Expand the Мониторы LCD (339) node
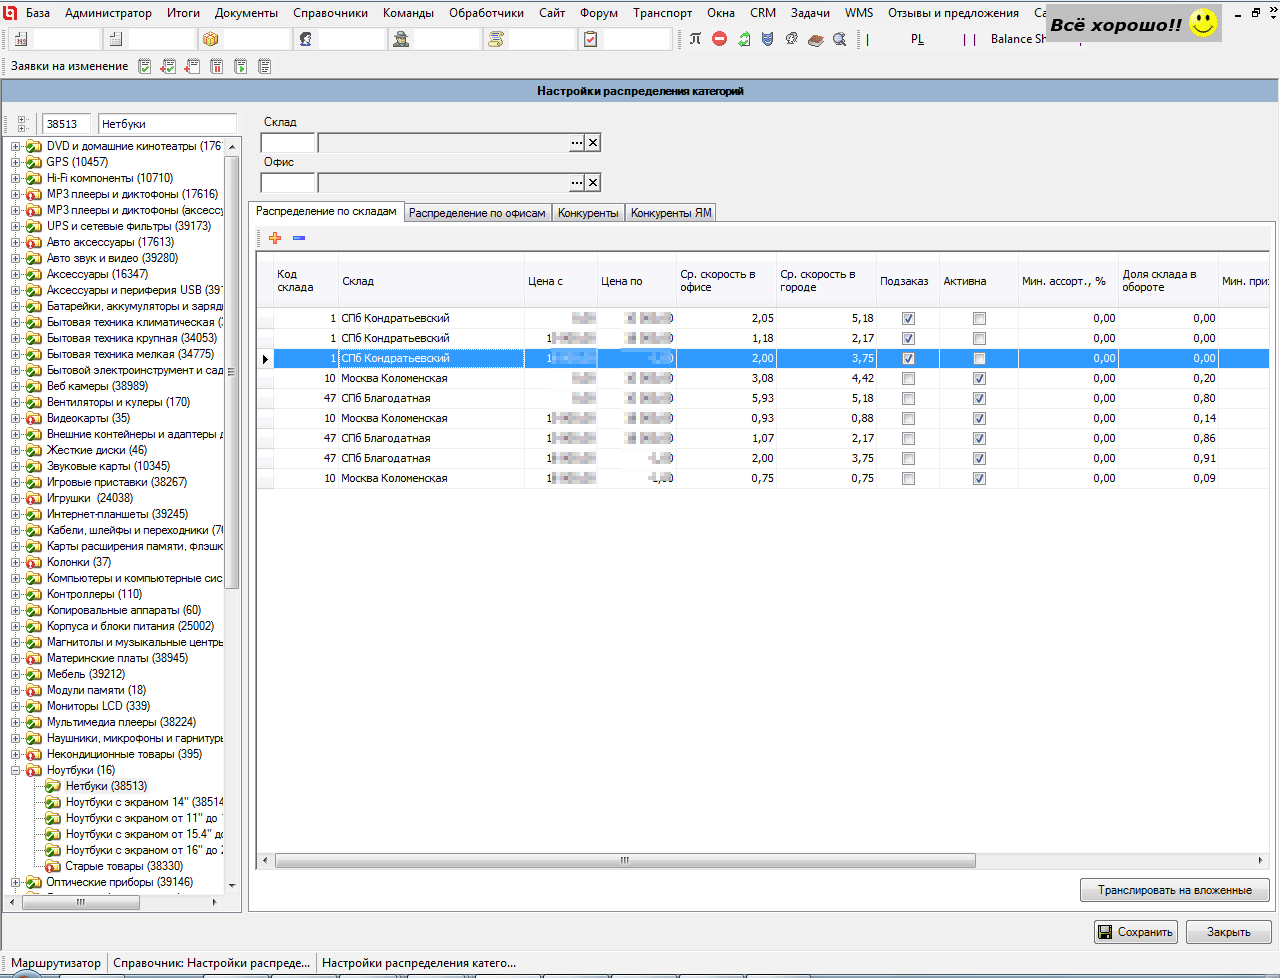This screenshot has width=1280, height=978. click(16, 706)
